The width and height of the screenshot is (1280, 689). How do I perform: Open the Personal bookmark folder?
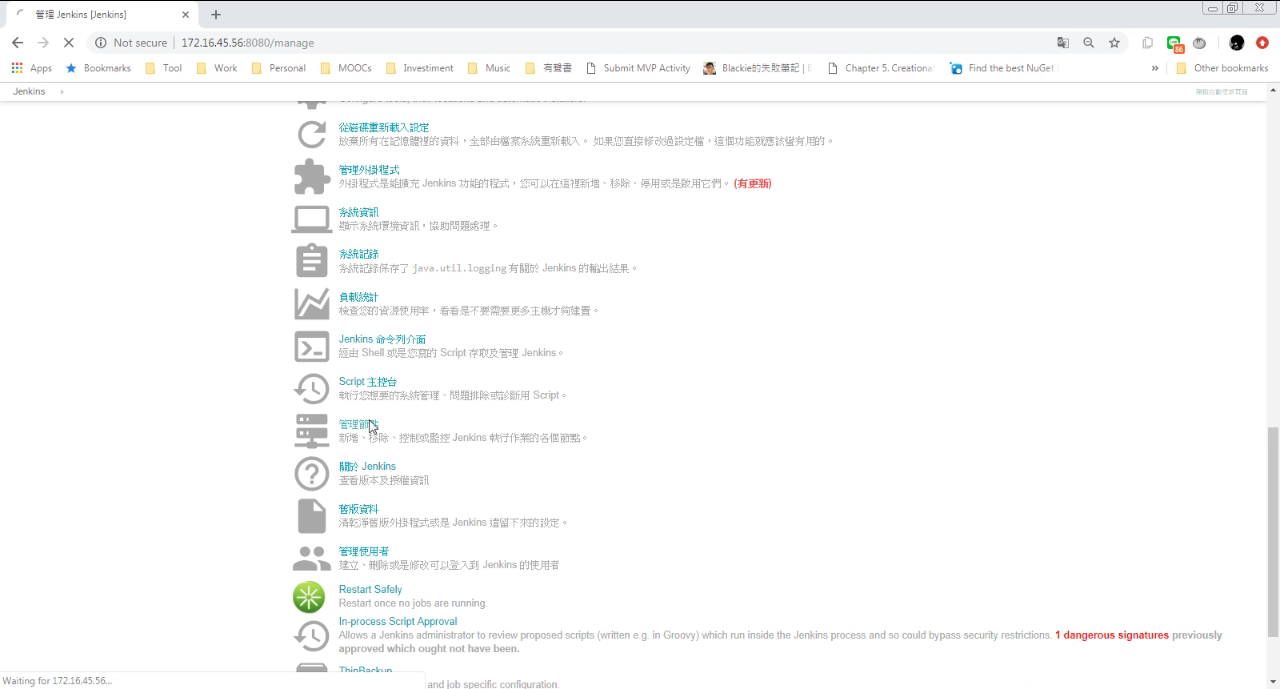click(278, 68)
